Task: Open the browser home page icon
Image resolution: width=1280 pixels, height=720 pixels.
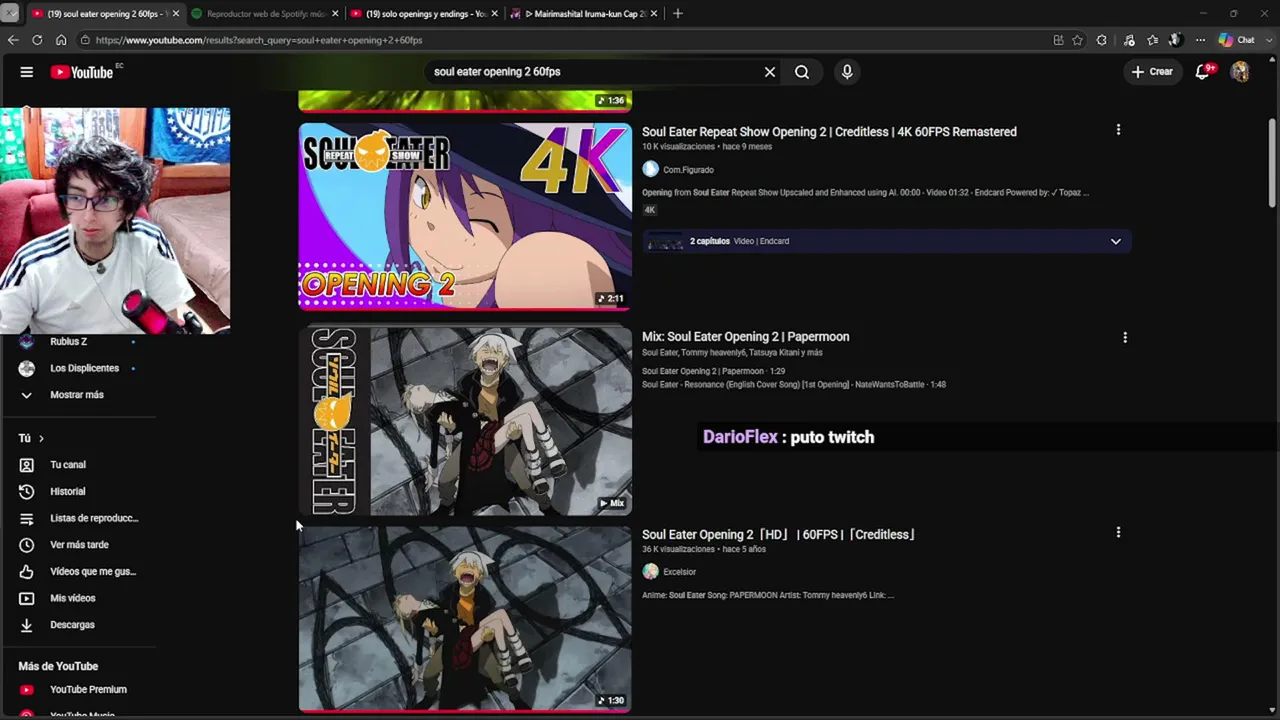Action: [x=61, y=40]
